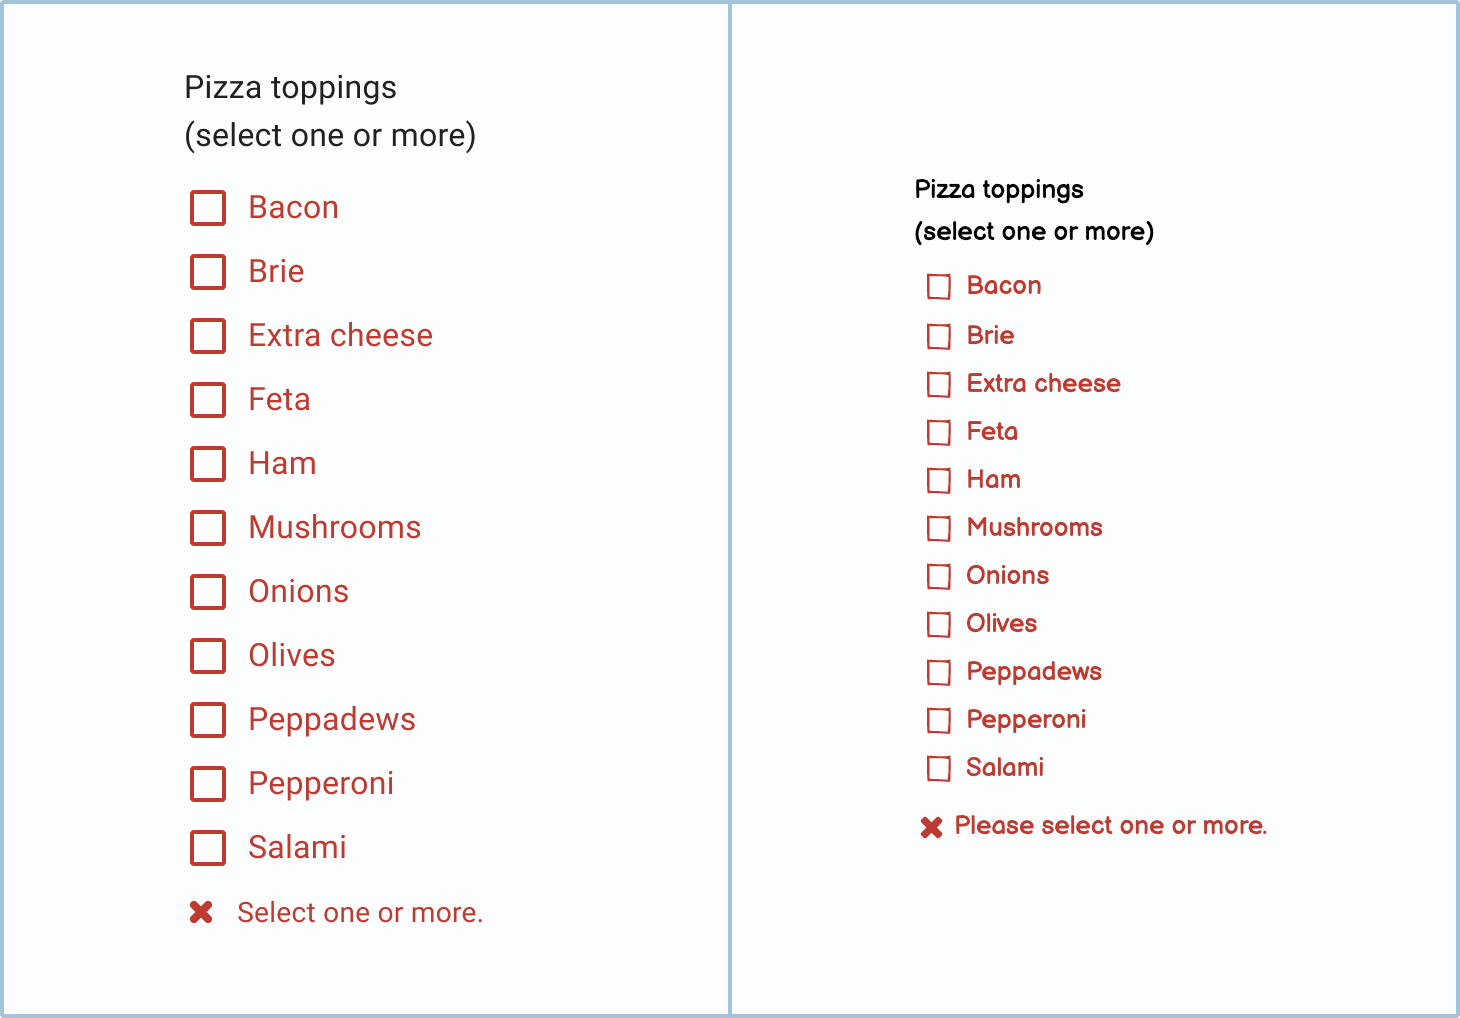The height and width of the screenshot is (1018, 1460).
Task: Toggle the small Ham checkbox
Action: click(x=939, y=480)
